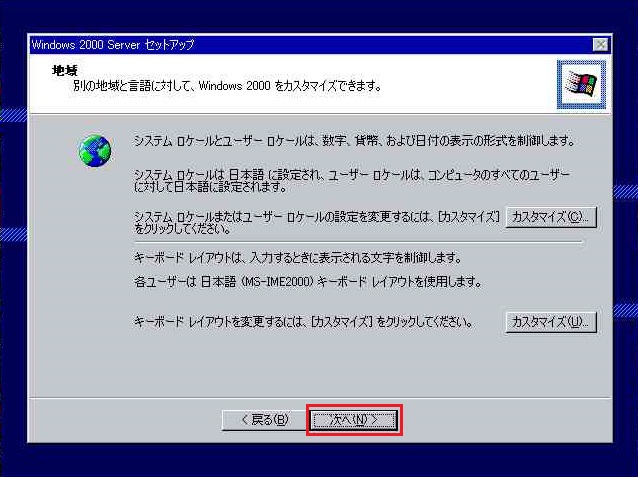Click text キーボード レイアウトを変更するには
The width and height of the screenshot is (638, 477).
[304, 322]
